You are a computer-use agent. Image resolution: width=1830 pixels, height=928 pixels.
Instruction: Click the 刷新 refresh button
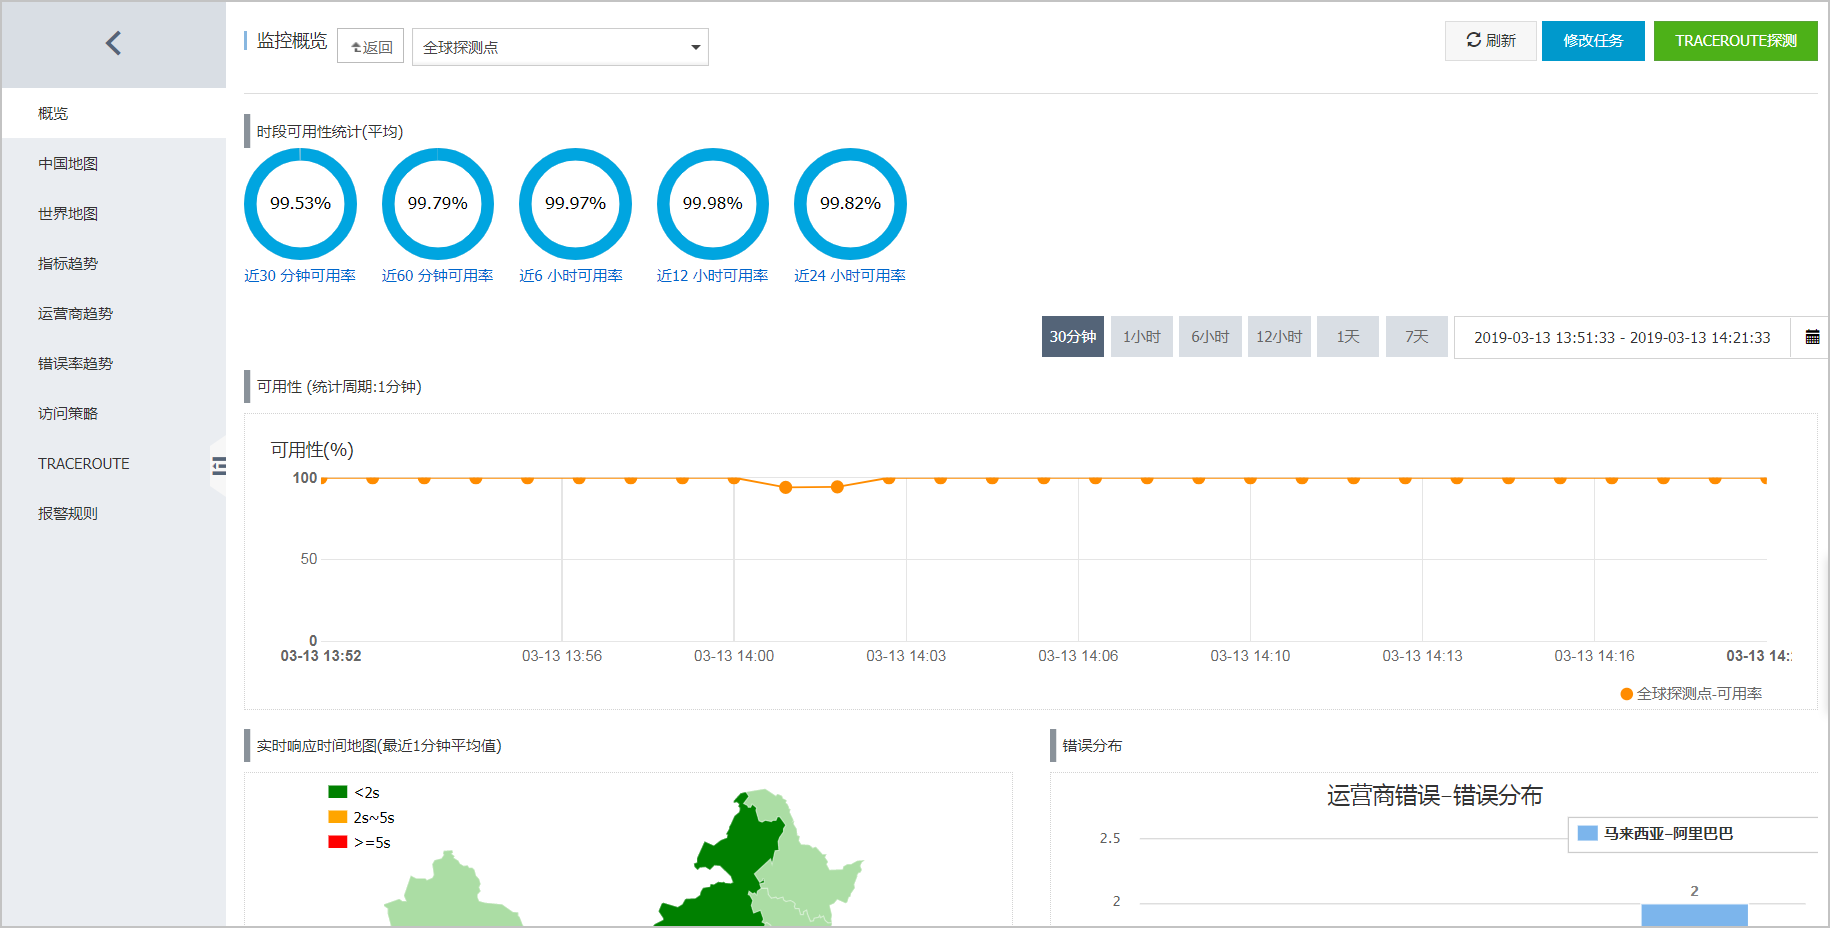coord(1490,41)
